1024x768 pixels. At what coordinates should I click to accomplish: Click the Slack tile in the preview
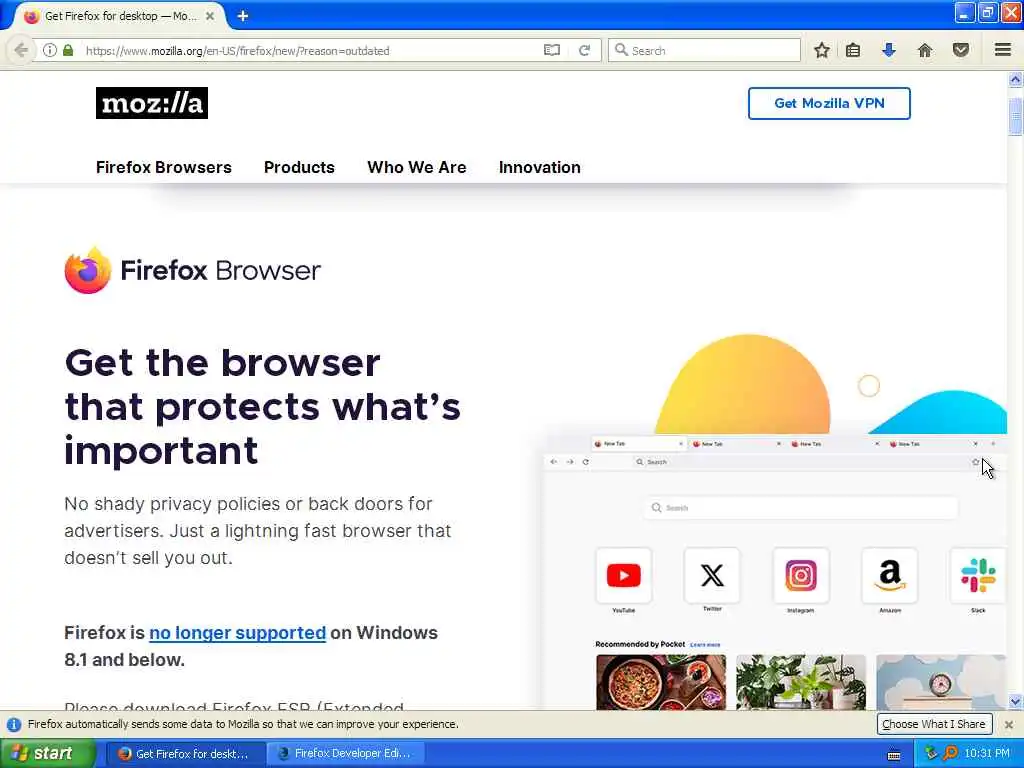point(978,575)
